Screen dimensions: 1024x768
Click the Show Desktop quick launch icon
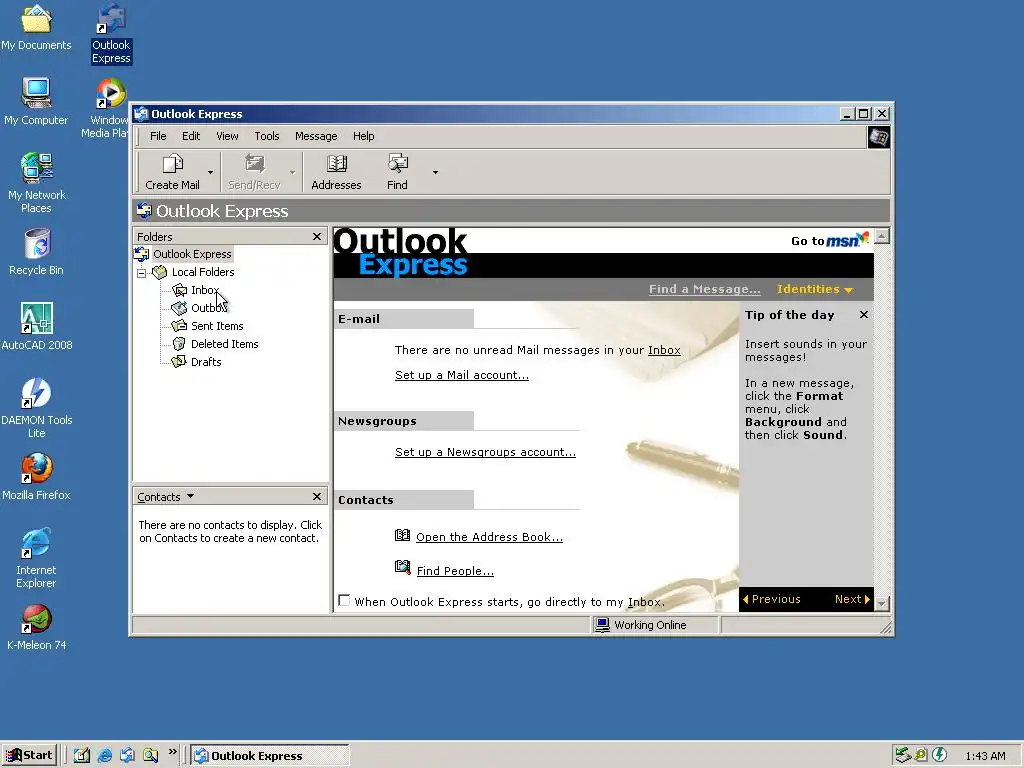click(82, 755)
